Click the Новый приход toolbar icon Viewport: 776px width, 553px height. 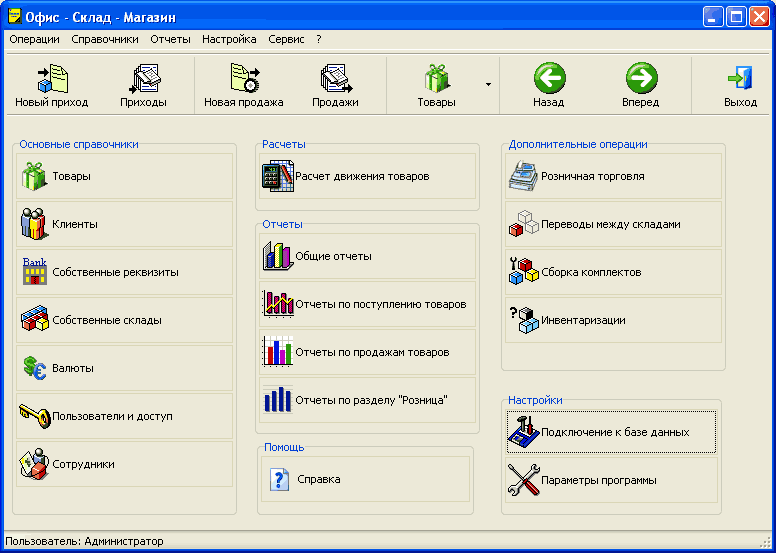51,79
